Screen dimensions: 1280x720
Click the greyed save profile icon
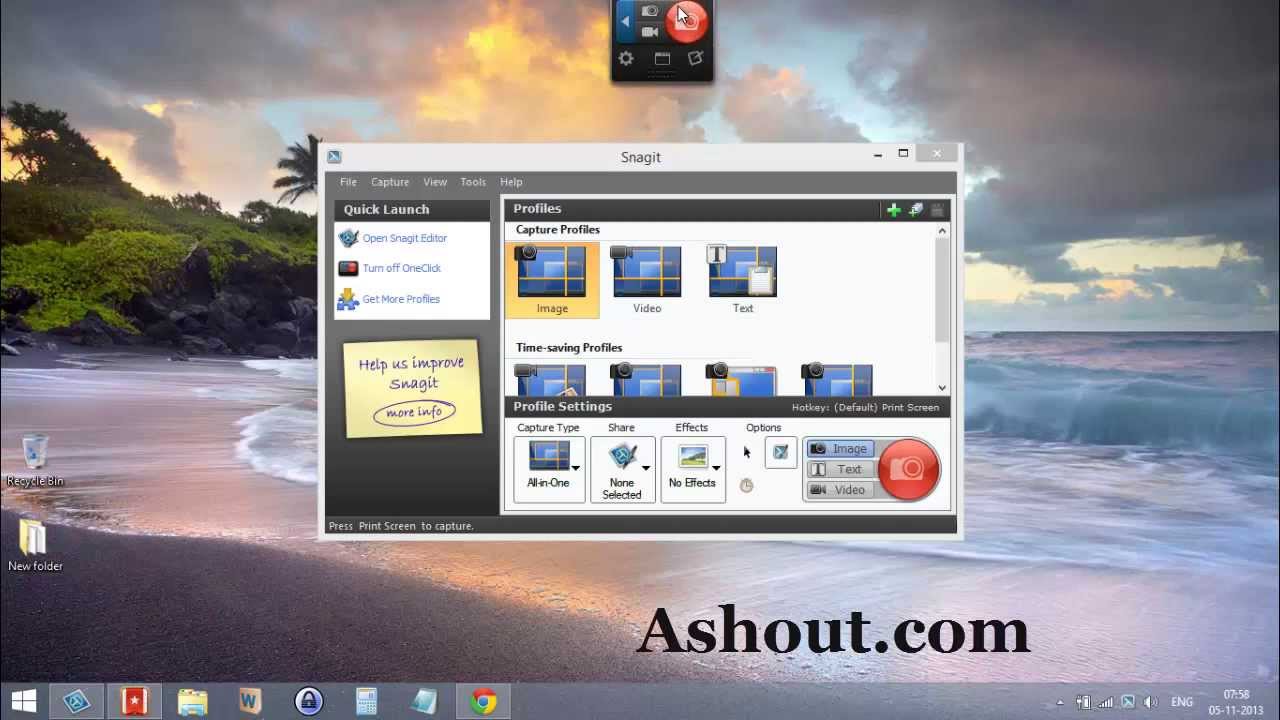(x=937, y=209)
